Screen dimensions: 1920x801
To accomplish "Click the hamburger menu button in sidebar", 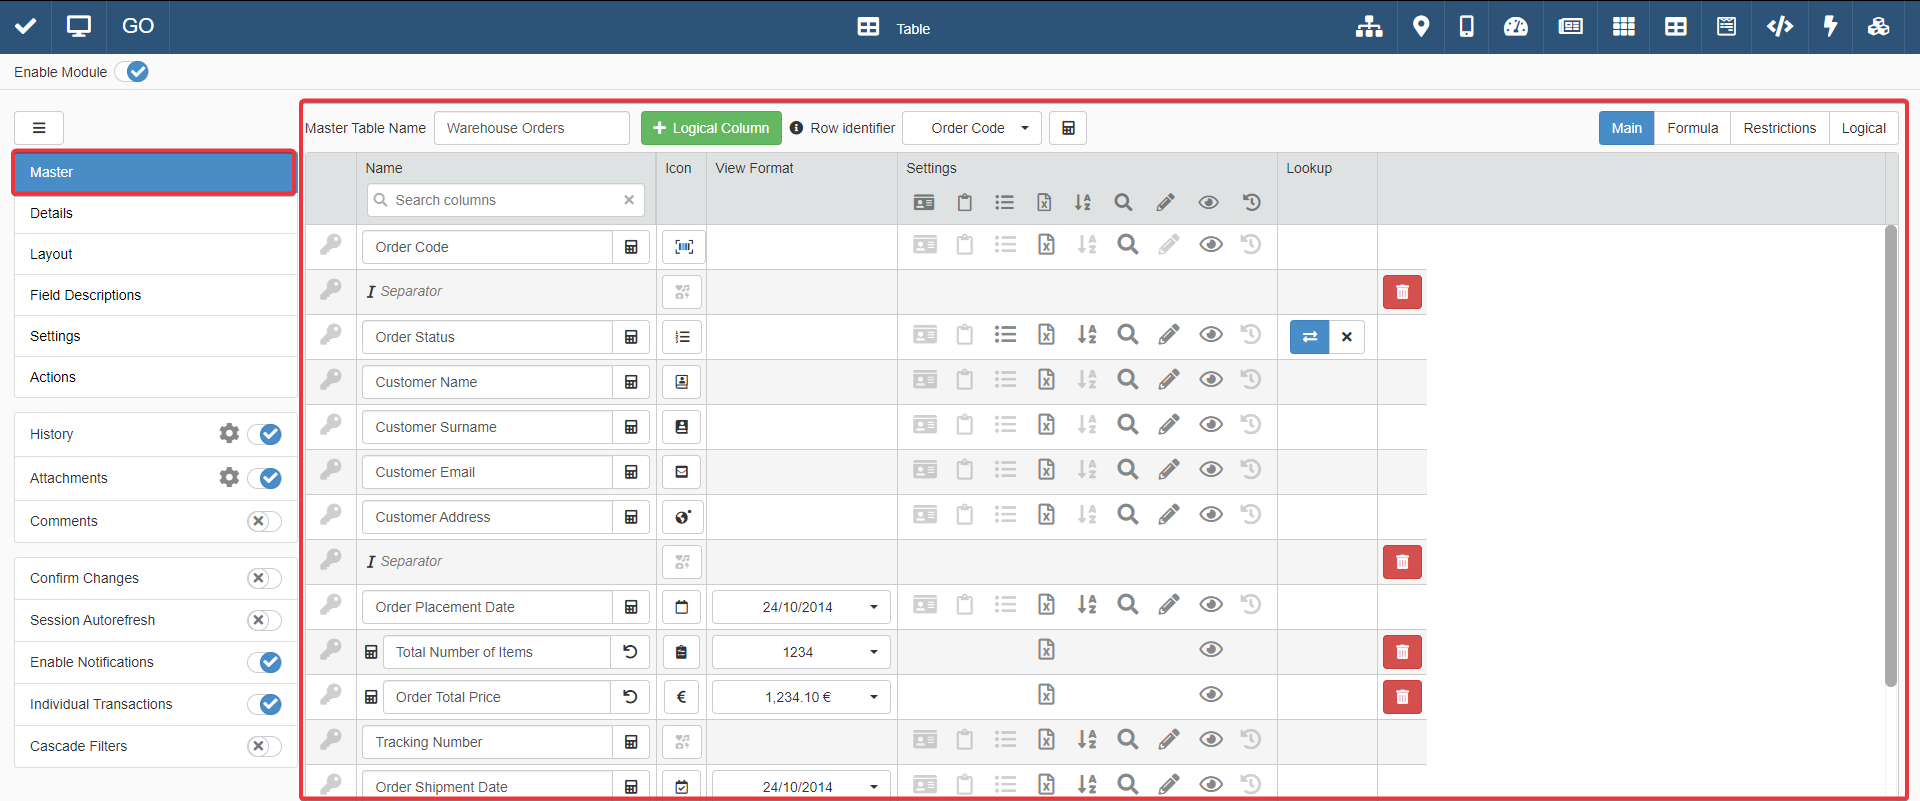I will tap(39, 128).
